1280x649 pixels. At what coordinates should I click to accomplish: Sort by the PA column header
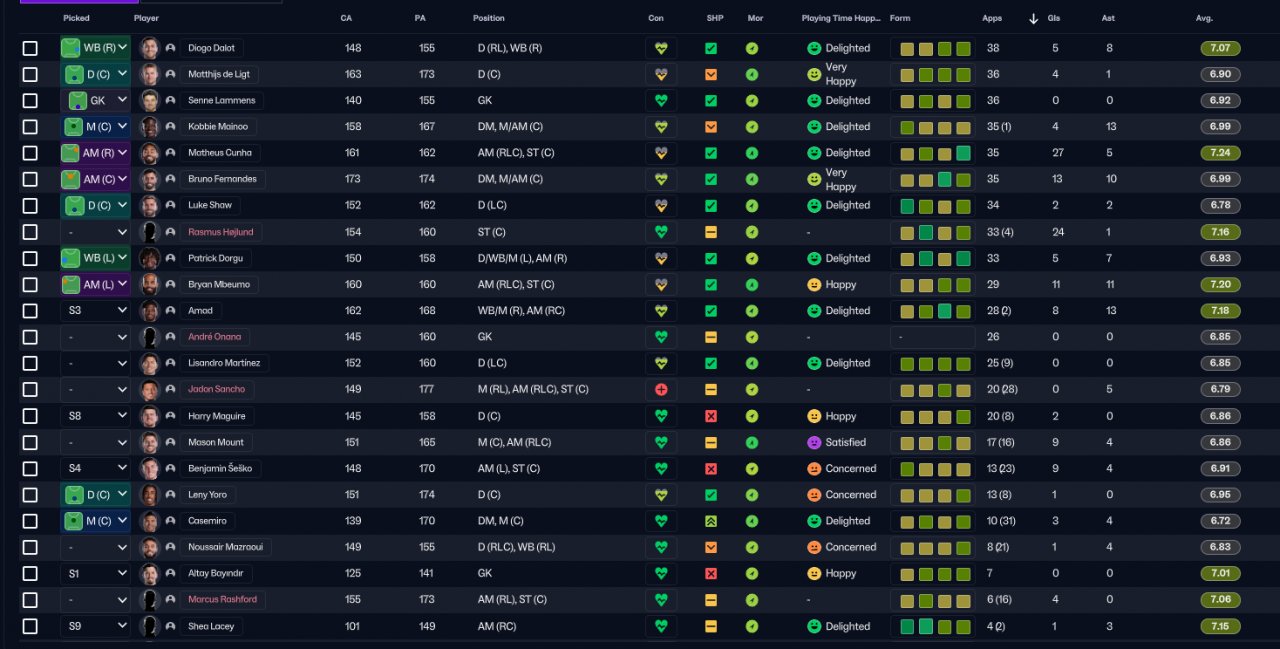point(420,18)
